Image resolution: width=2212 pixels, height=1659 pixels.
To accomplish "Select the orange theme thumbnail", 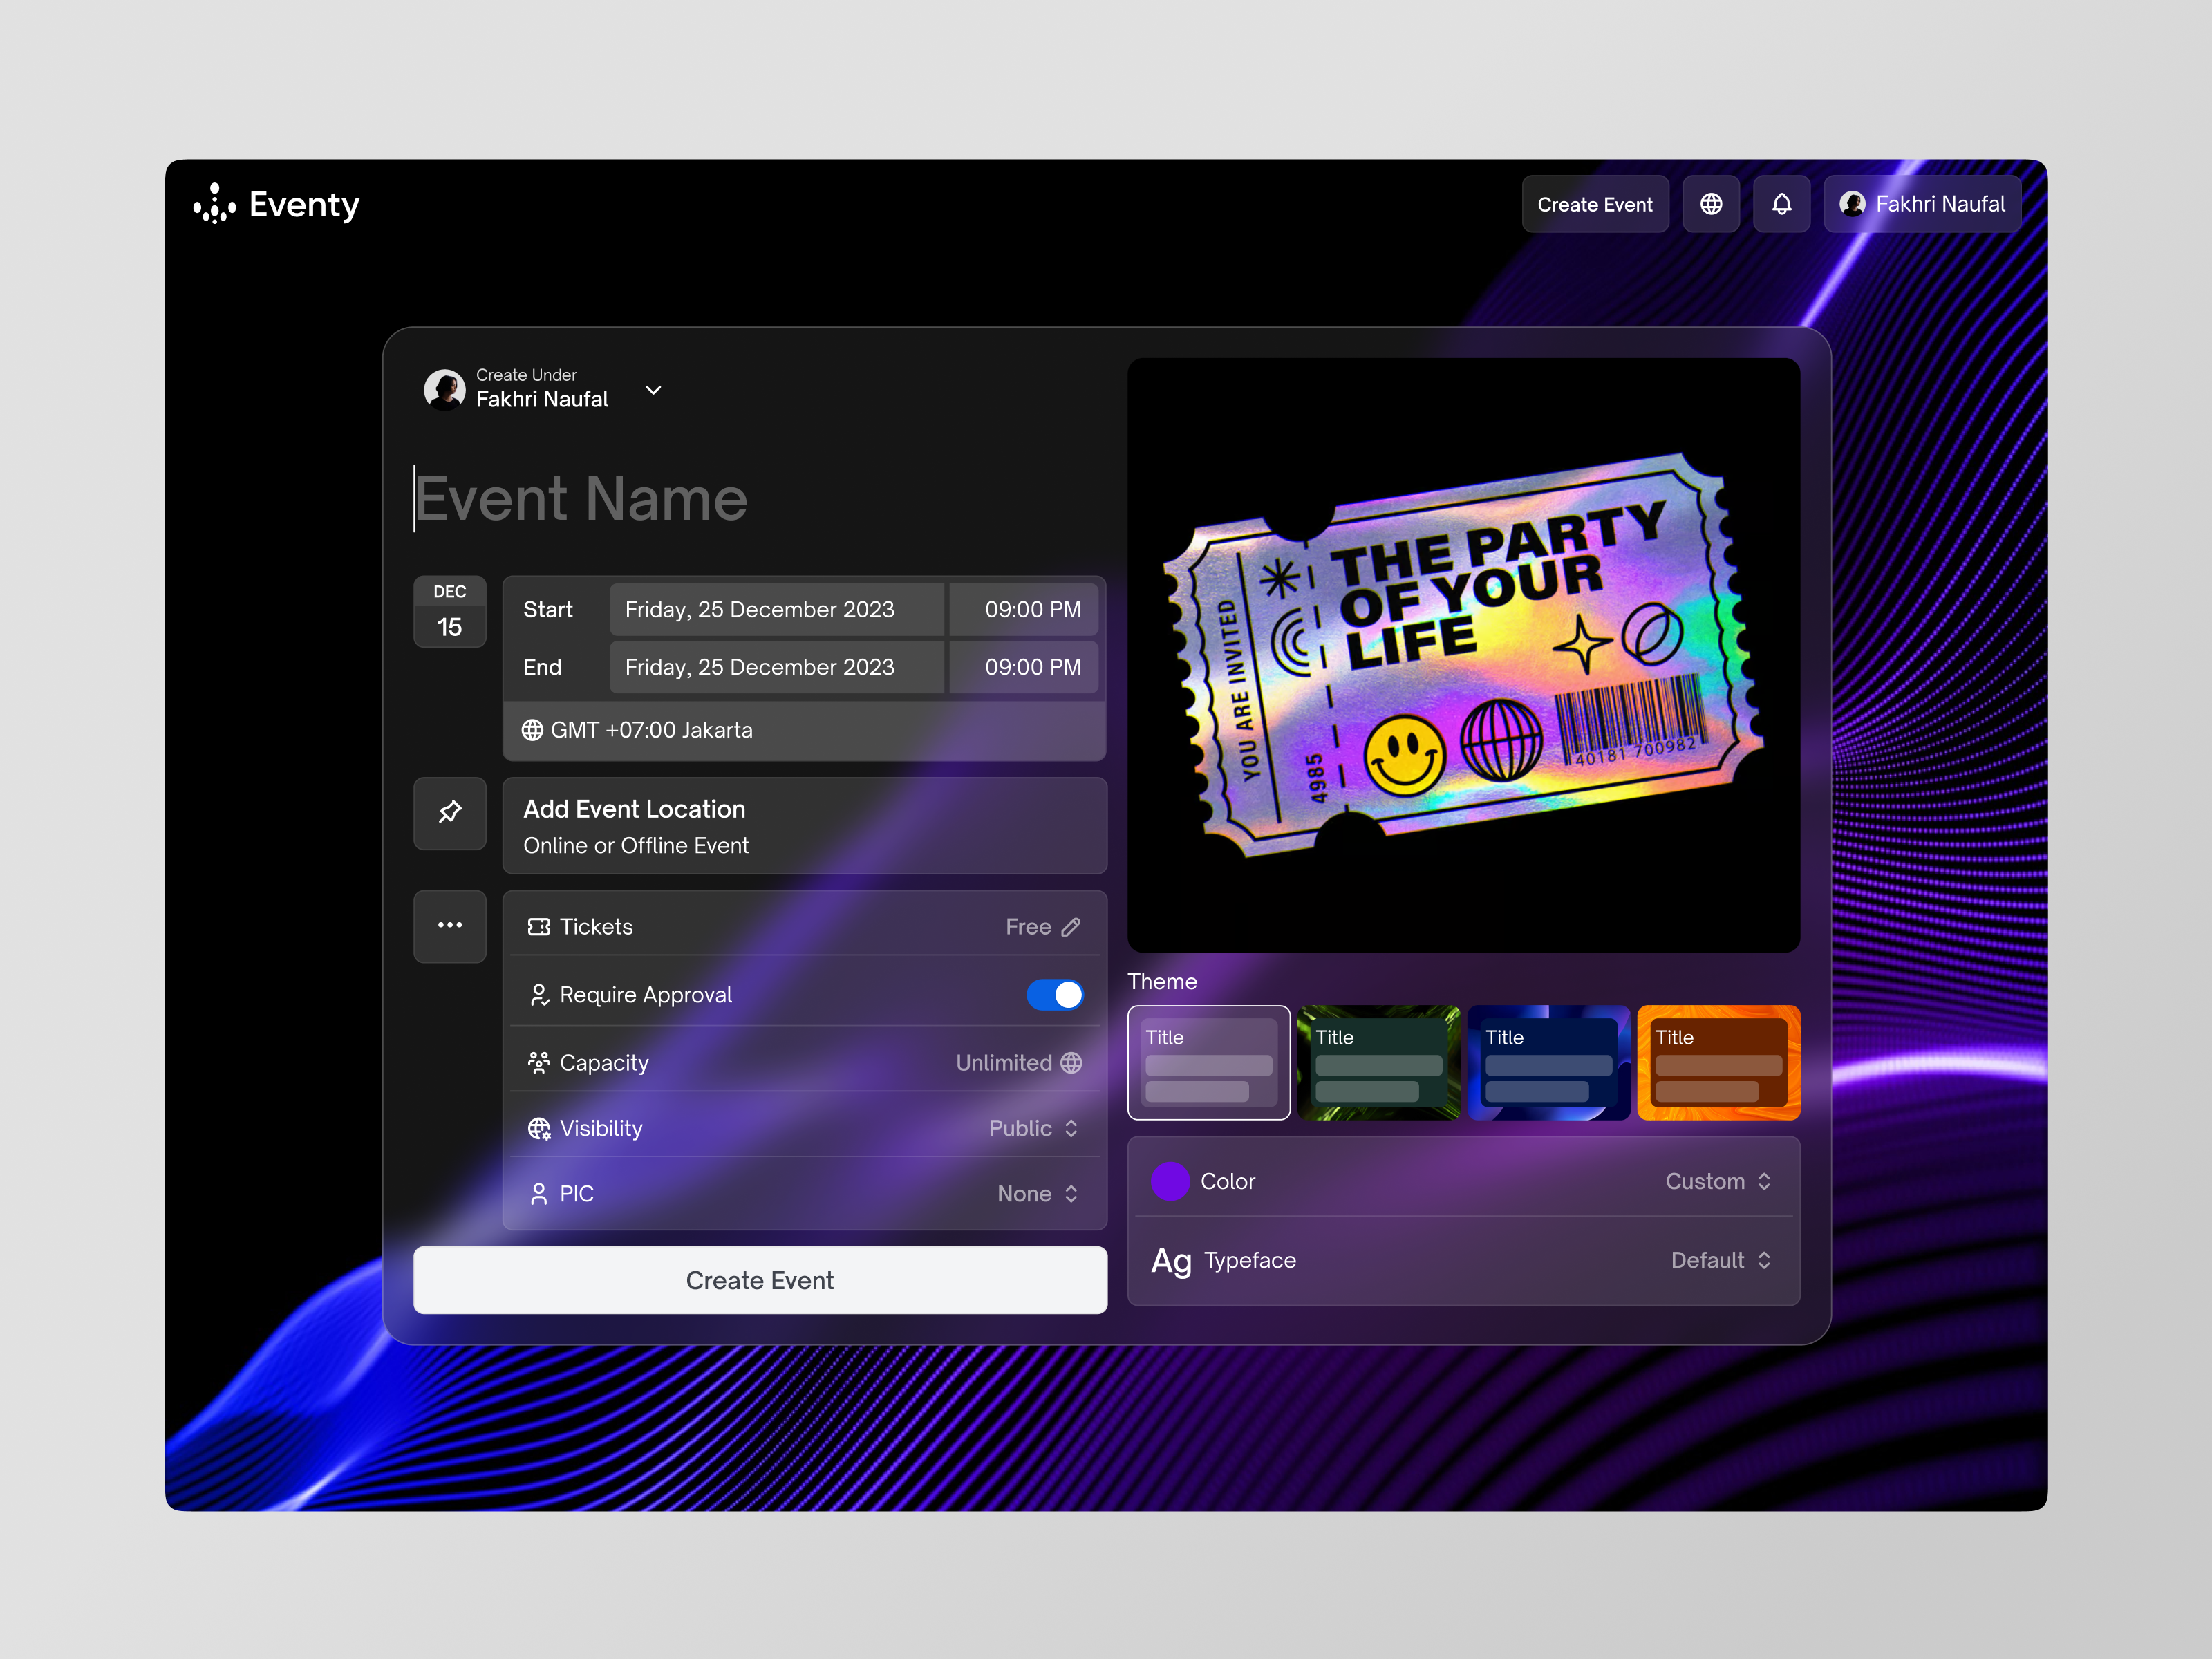I will 1717,1062.
